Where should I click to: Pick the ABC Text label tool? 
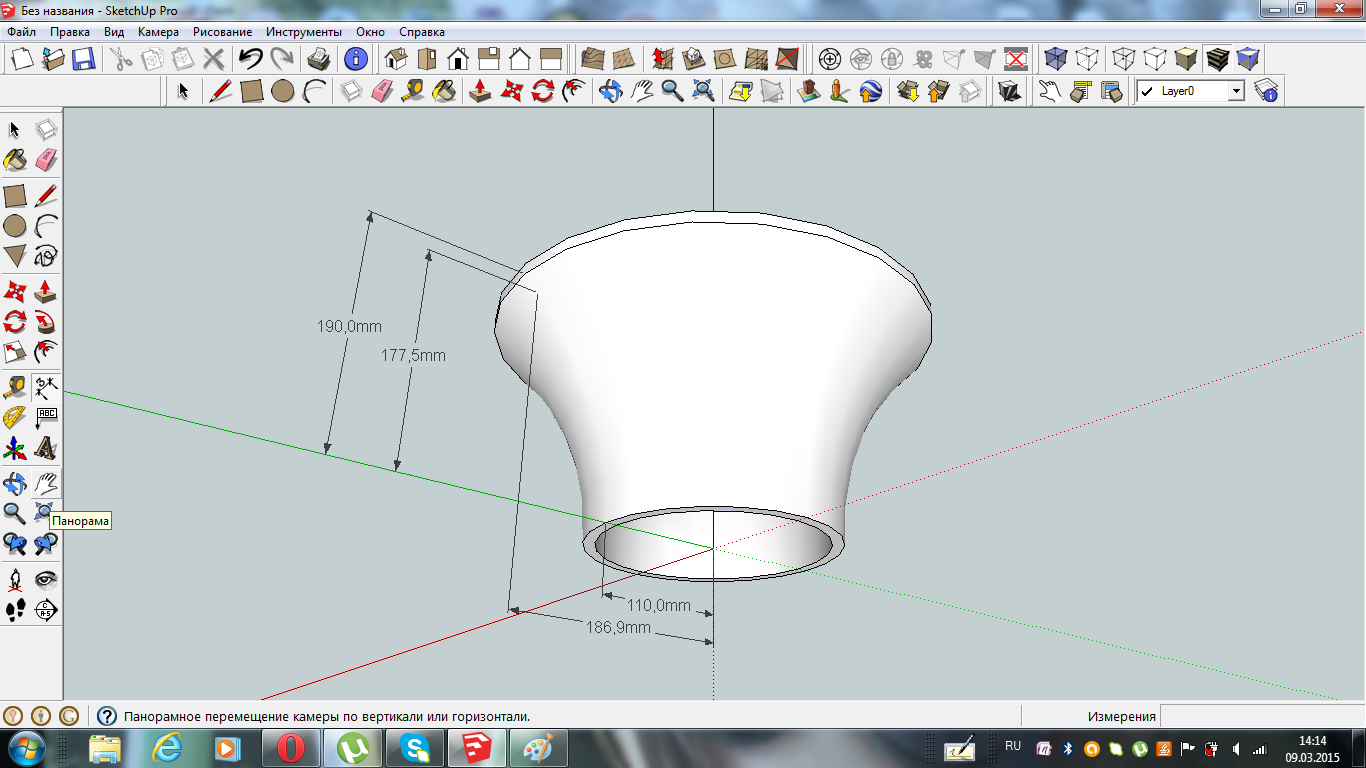point(46,416)
